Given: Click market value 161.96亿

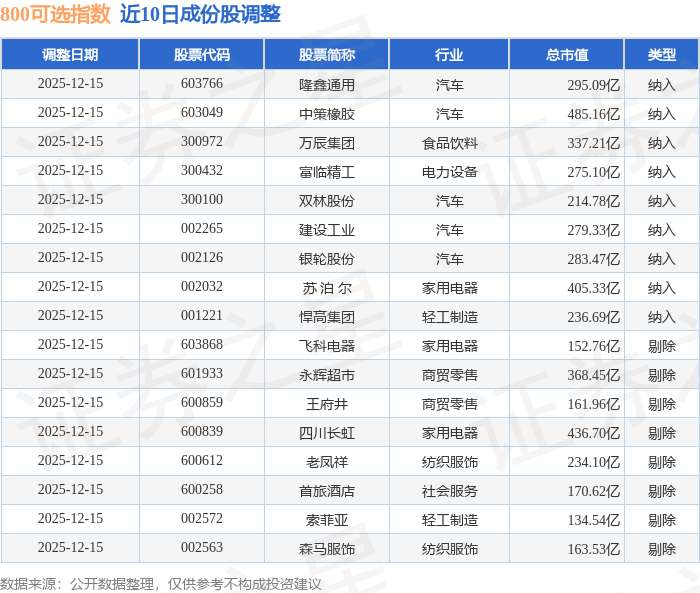Looking at the screenshot, I should click(594, 404).
